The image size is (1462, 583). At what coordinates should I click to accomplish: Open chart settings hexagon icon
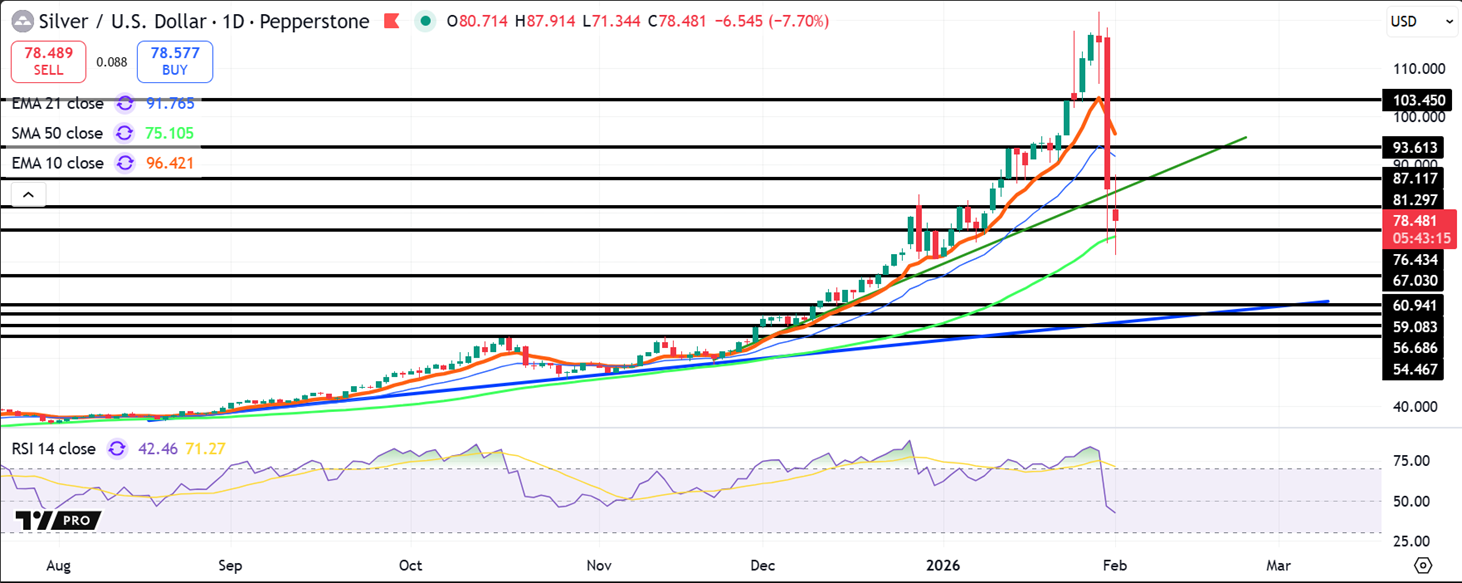1424,565
